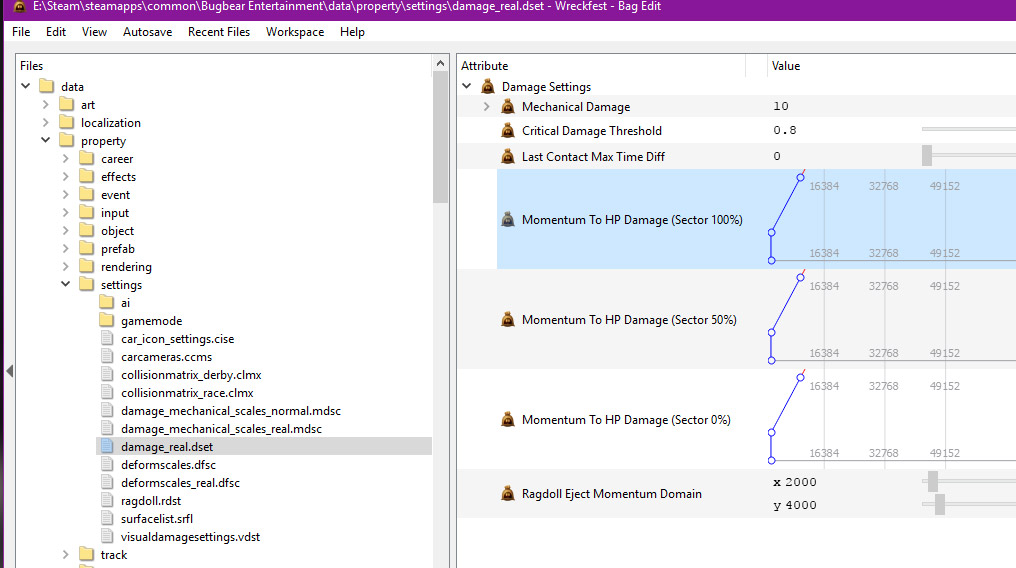Click the Last Contact Max Time Diff slider handle
1016x568 pixels.
(x=927, y=155)
